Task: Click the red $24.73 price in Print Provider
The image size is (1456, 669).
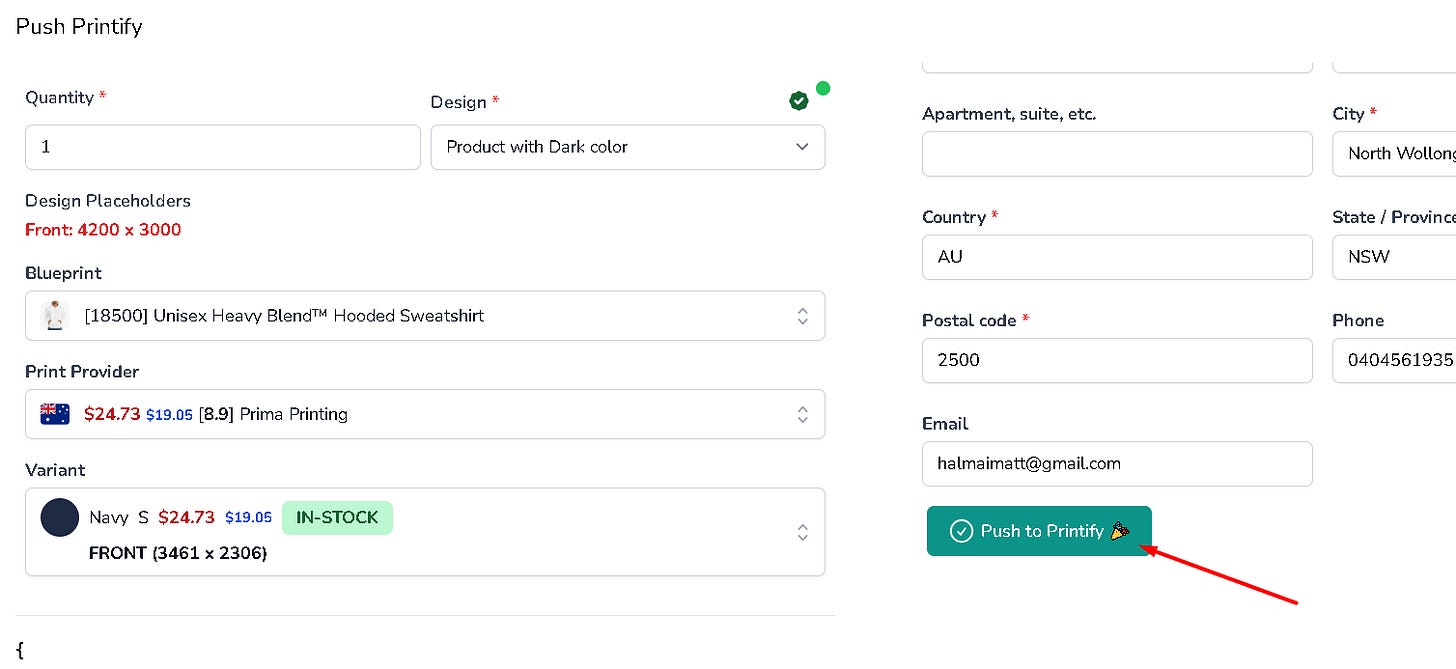Action: (x=112, y=414)
